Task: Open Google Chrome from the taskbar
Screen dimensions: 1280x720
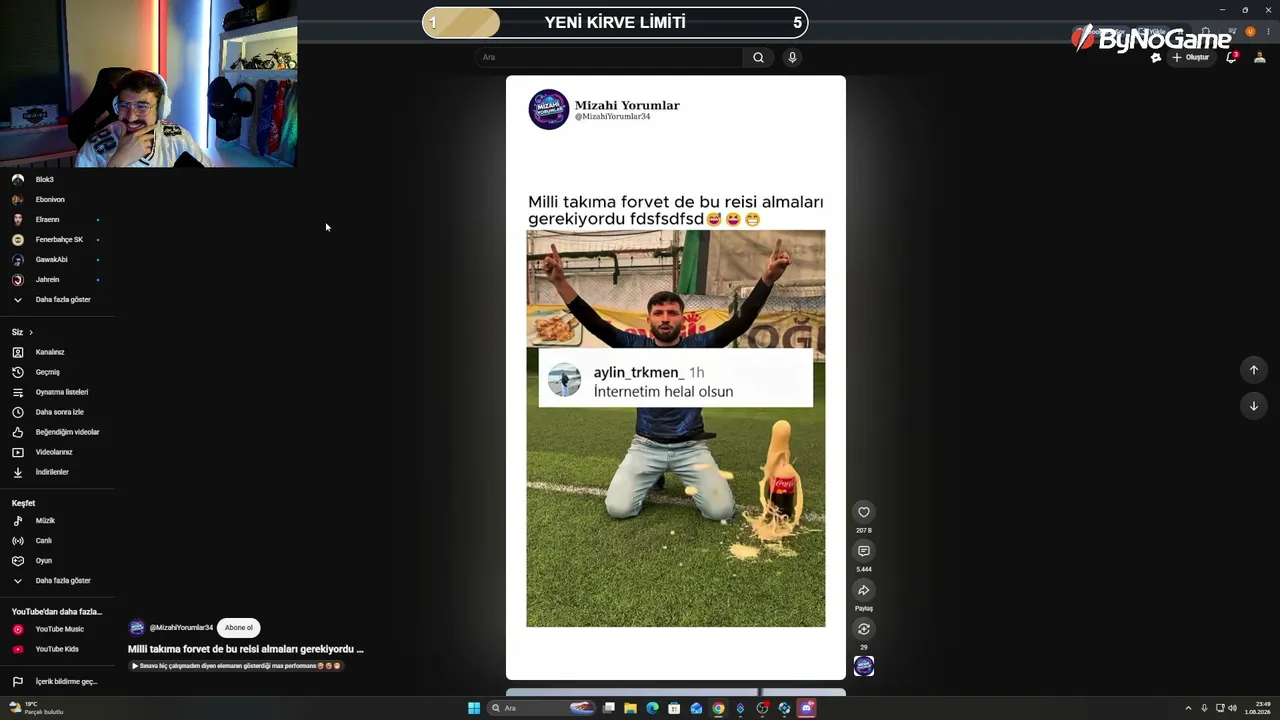Action: 718,708
